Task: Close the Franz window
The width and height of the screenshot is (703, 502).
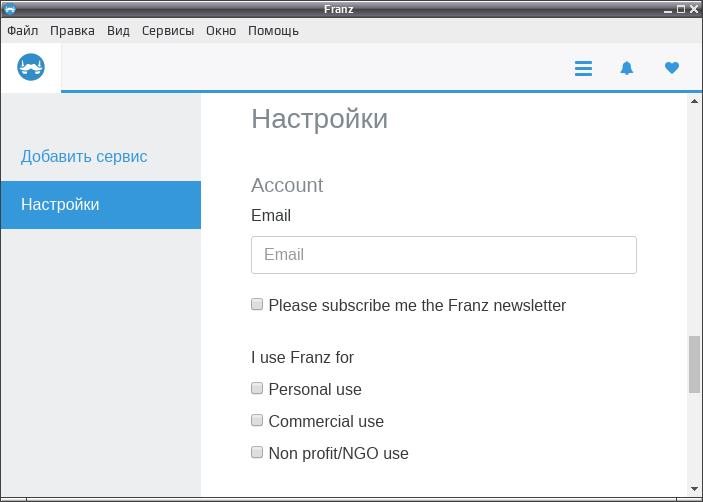Action: pos(694,9)
